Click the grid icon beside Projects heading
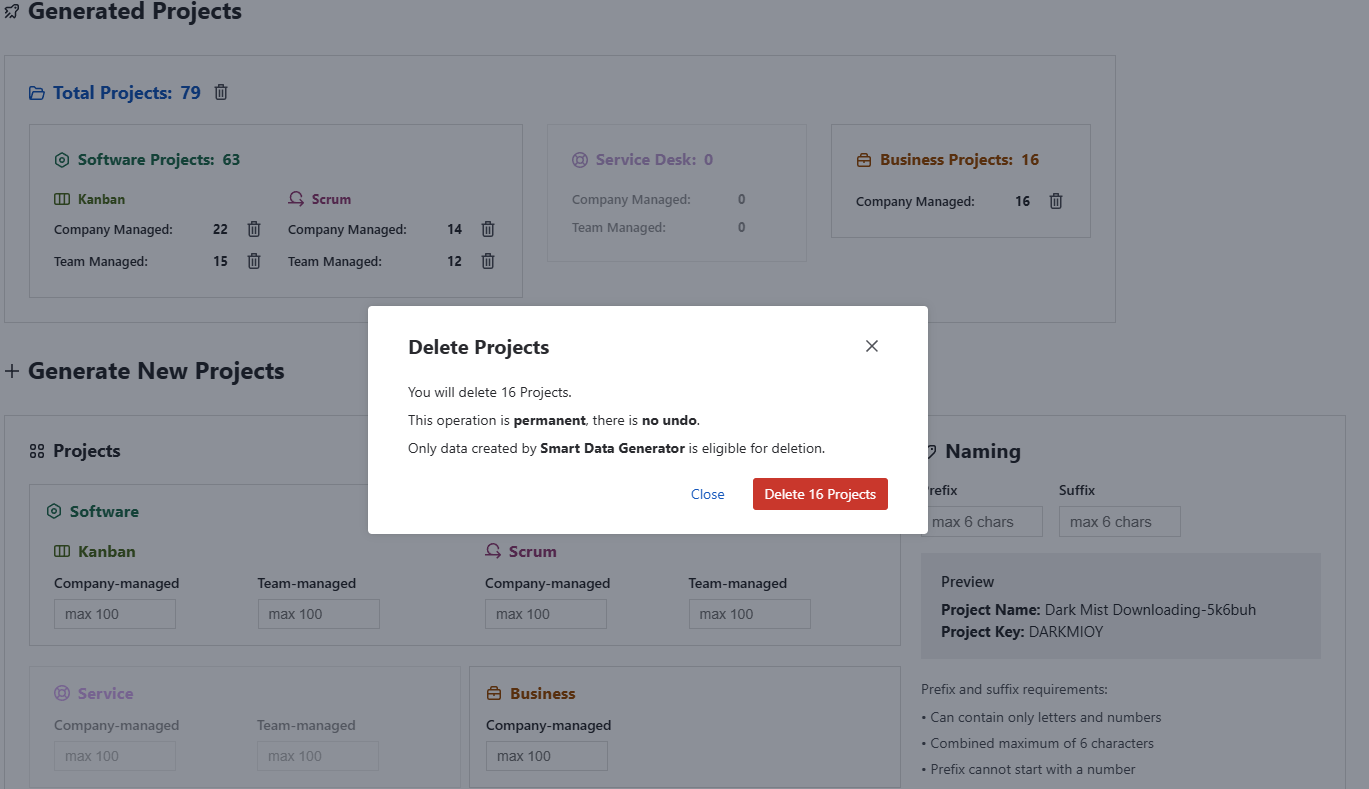This screenshot has width=1369, height=789. pyautogui.click(x=38, y=451)
